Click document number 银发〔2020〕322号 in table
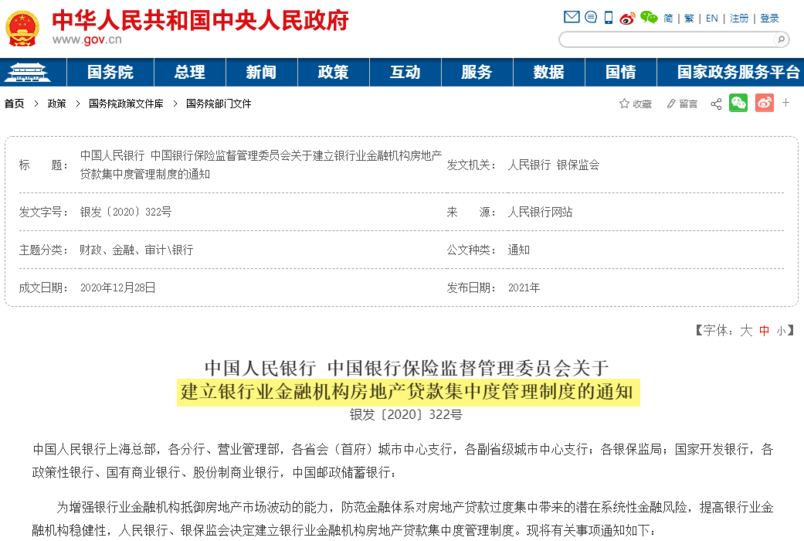The image size is (804, 541). click(126, 212)
